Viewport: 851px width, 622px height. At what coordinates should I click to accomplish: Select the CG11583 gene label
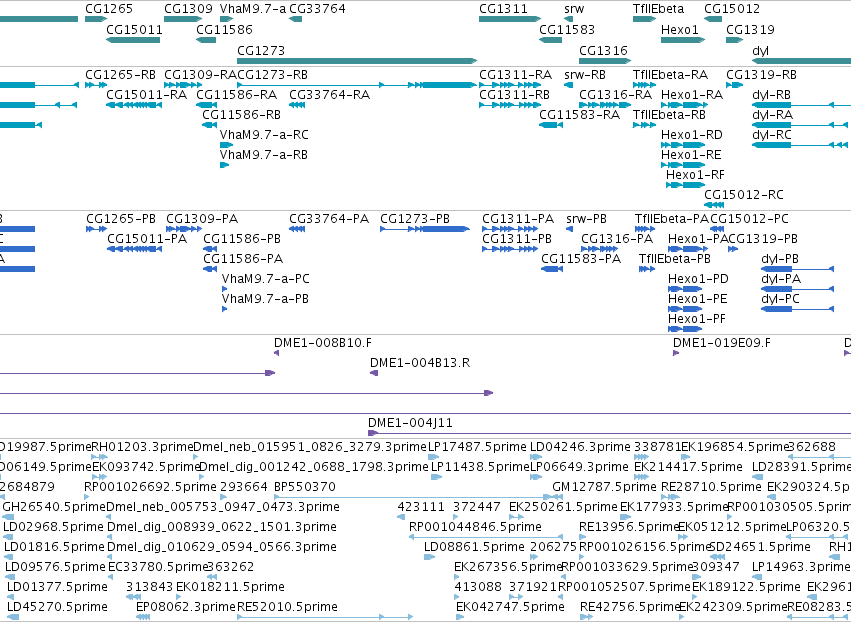pos(567,29)
